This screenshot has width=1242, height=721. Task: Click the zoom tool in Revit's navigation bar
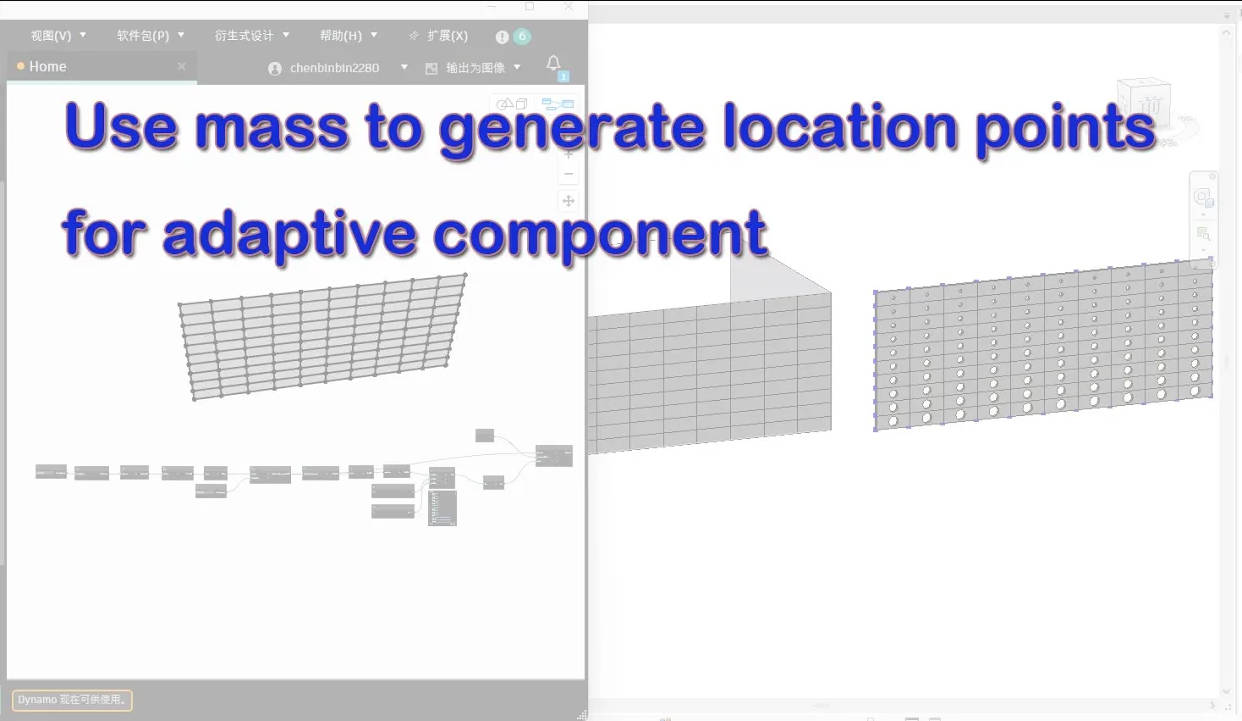point(1203,230)
